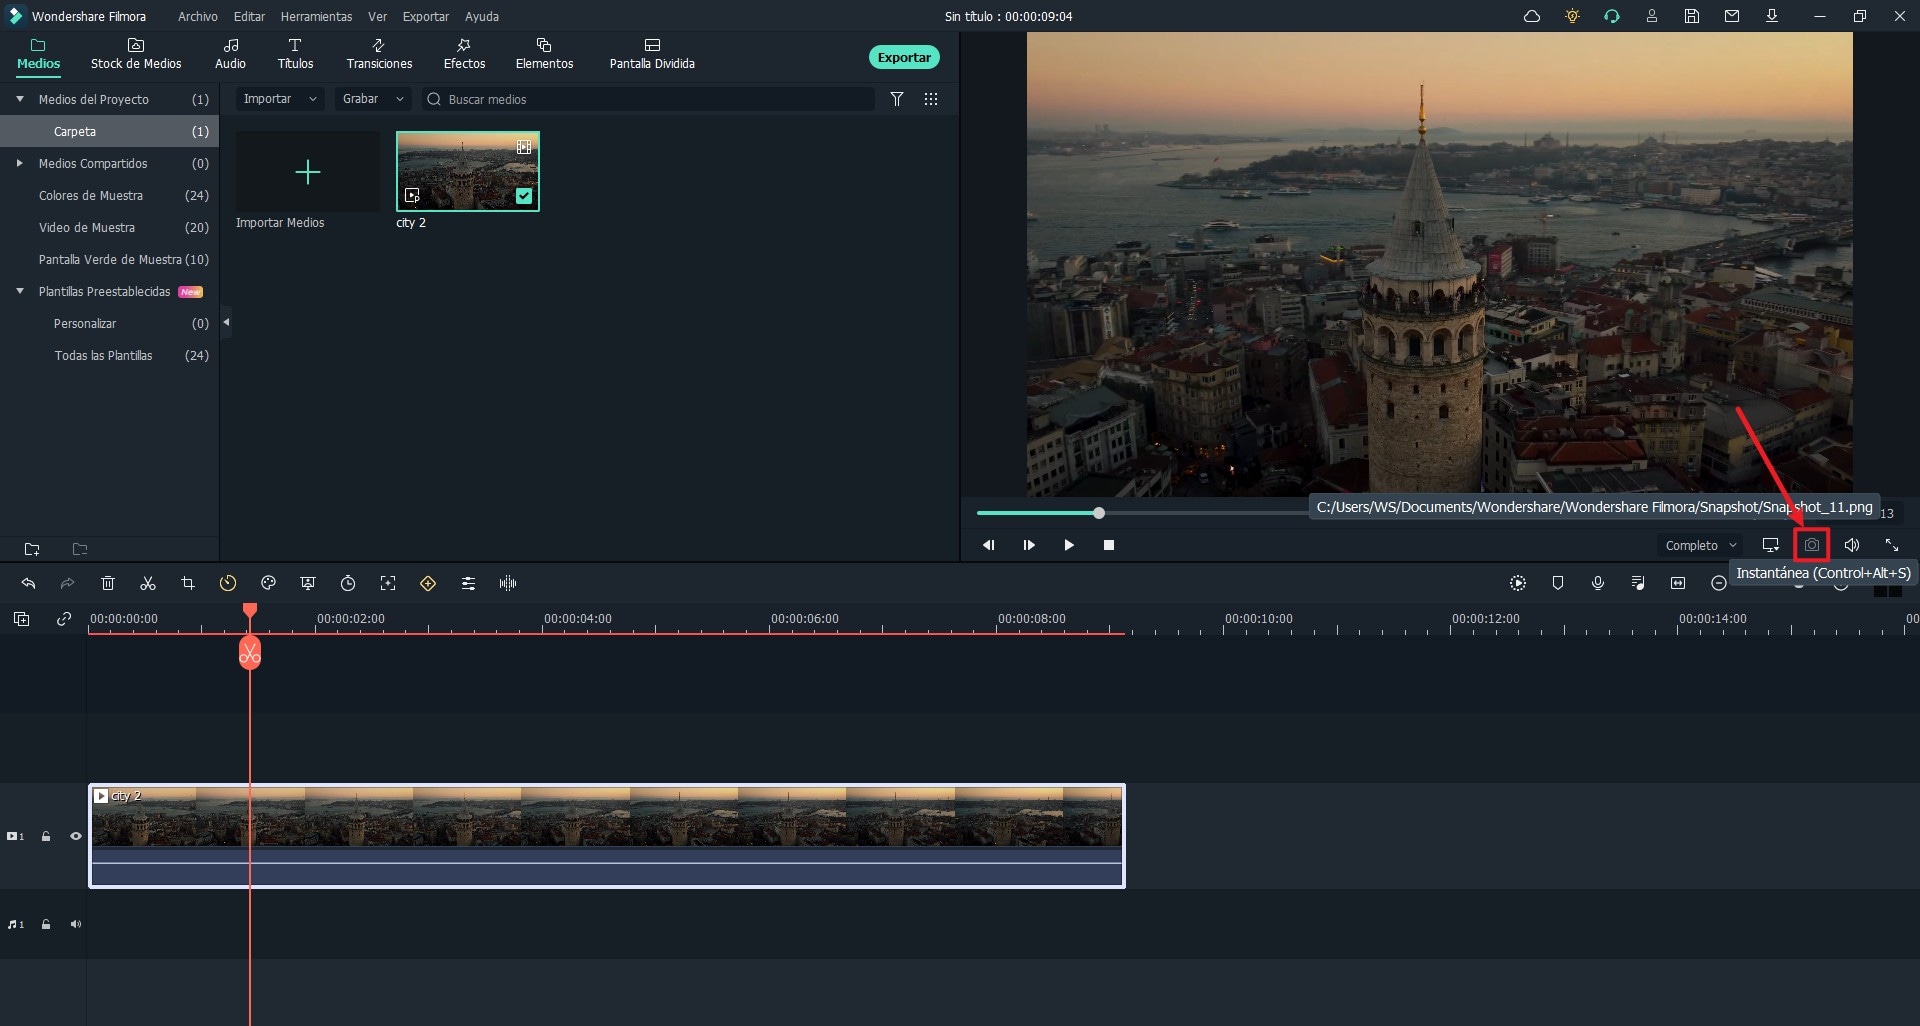Stop the preview playback
The image size is (1920, 1026).
[x=1109, y=545]
